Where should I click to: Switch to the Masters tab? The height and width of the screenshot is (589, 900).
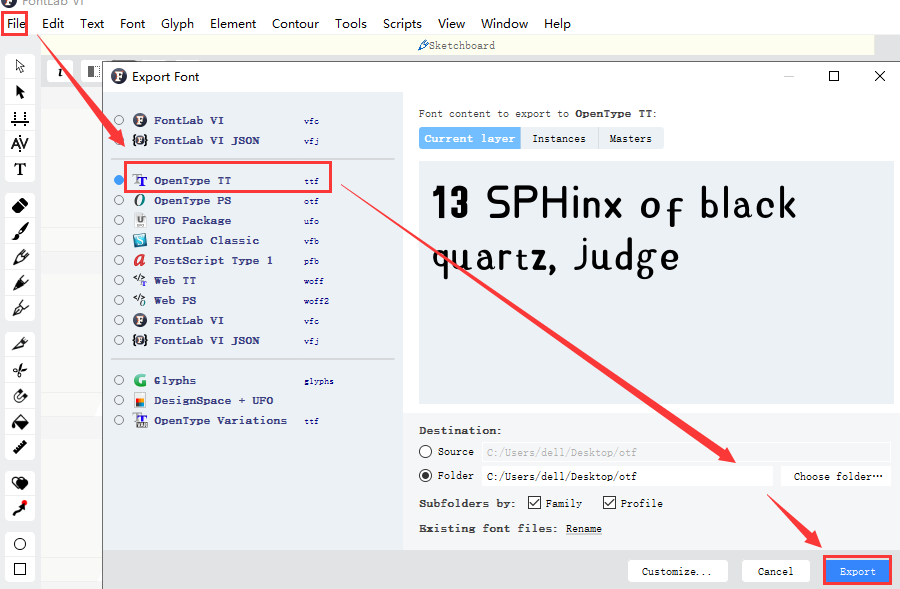point(631,138)
